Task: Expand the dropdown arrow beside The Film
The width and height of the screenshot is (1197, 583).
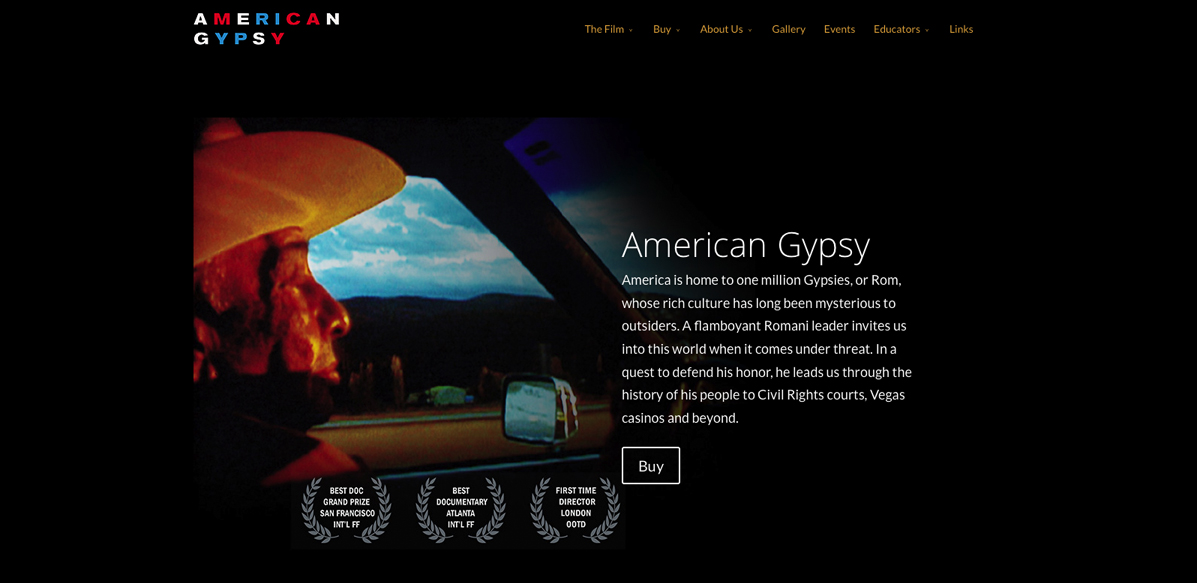Action: (631, 30)
